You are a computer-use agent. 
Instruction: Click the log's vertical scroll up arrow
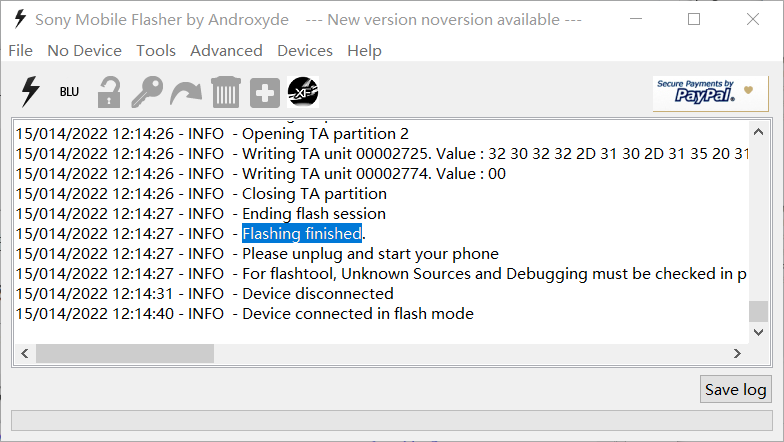pos(759,132)
